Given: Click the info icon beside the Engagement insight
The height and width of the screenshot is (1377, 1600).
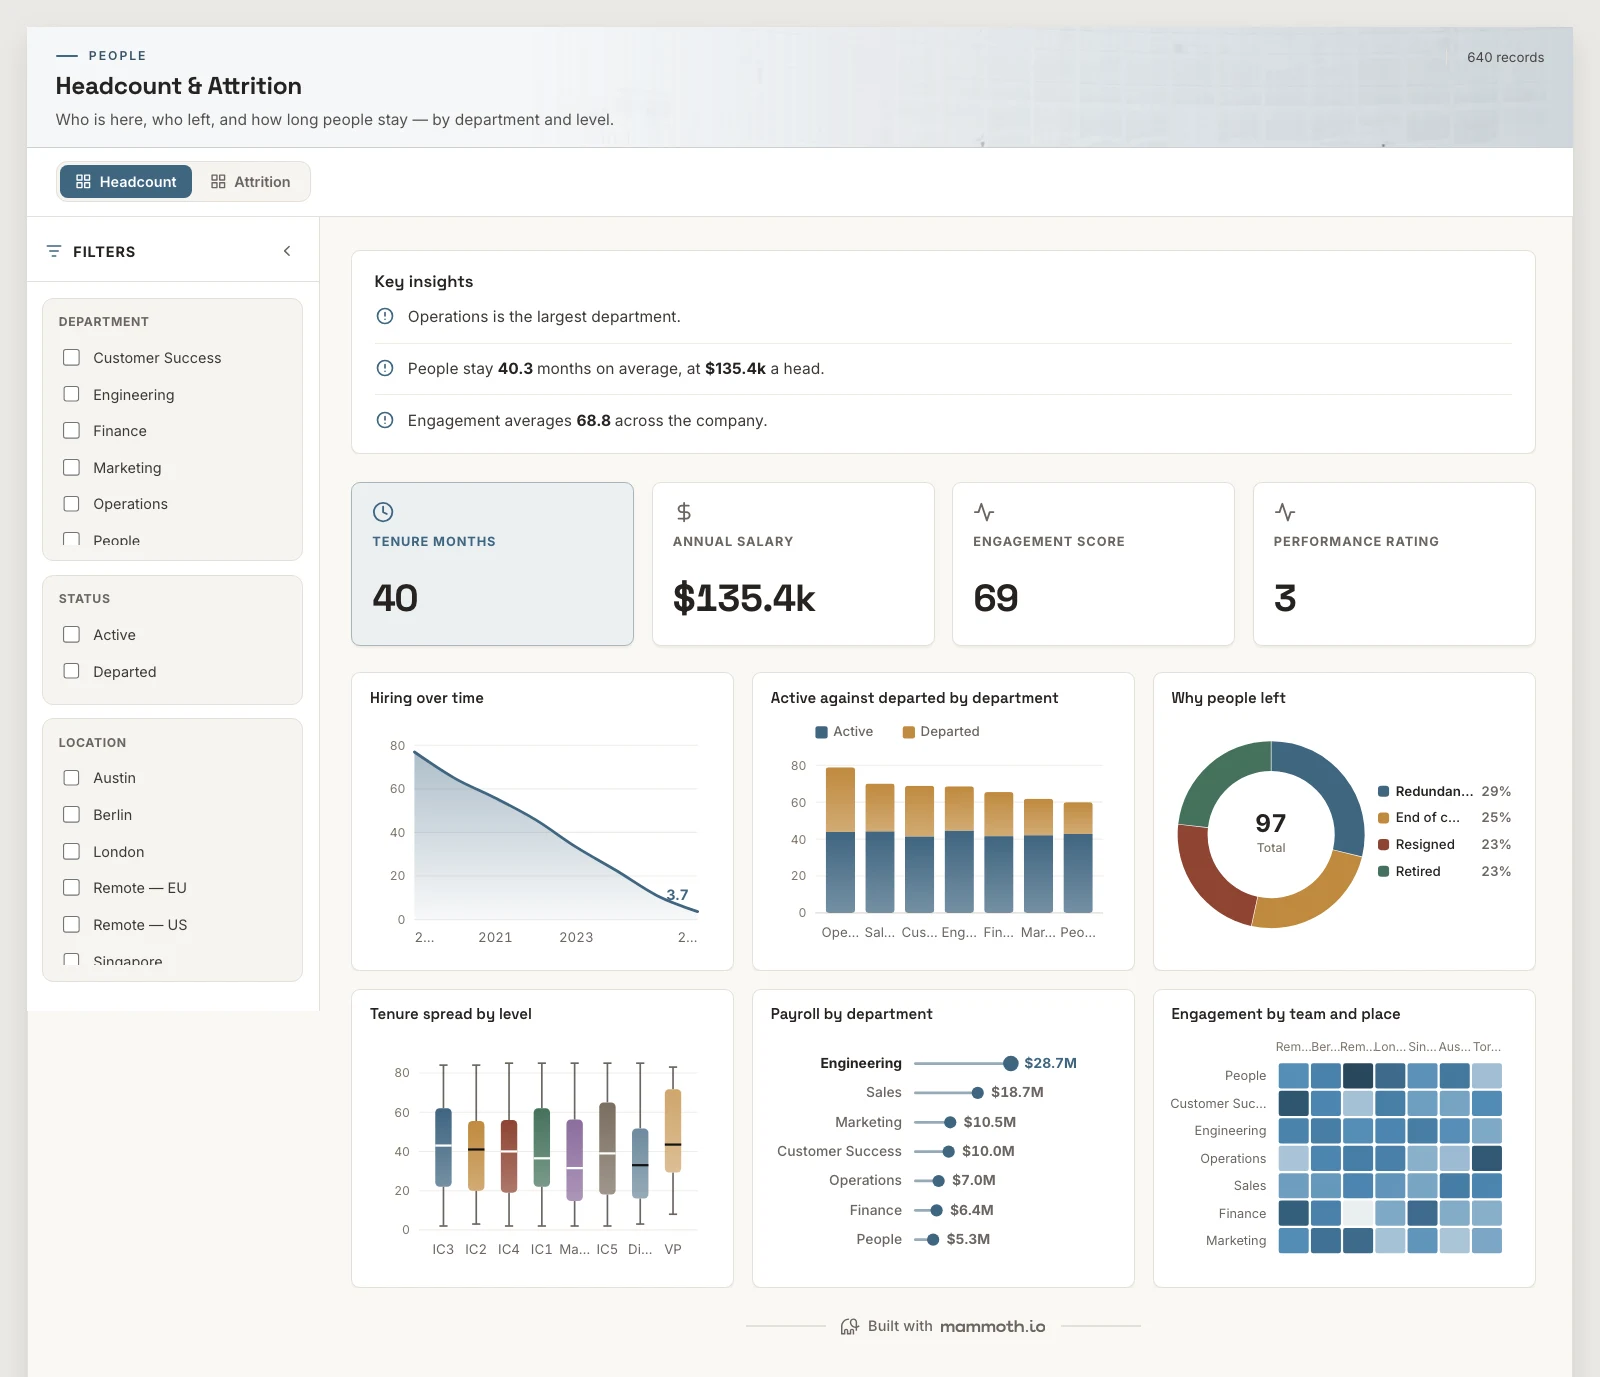Looking at the screenshot, I should pyautogui.click(x=385, y=420).
